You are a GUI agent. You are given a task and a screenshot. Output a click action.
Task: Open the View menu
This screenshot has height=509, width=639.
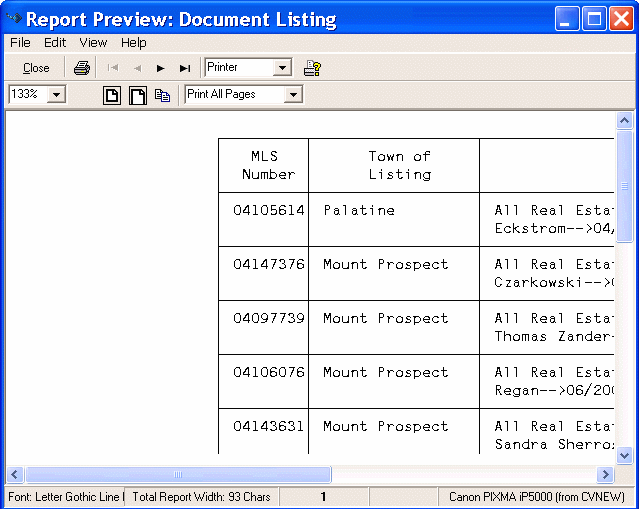pos(93,43)
